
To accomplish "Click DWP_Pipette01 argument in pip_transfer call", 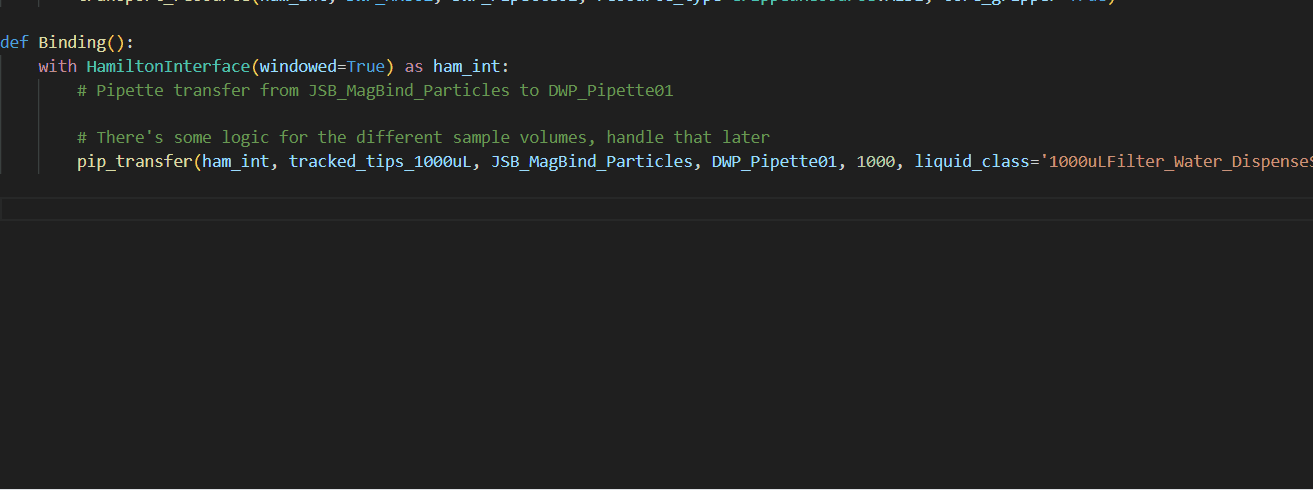I will 774,161.
